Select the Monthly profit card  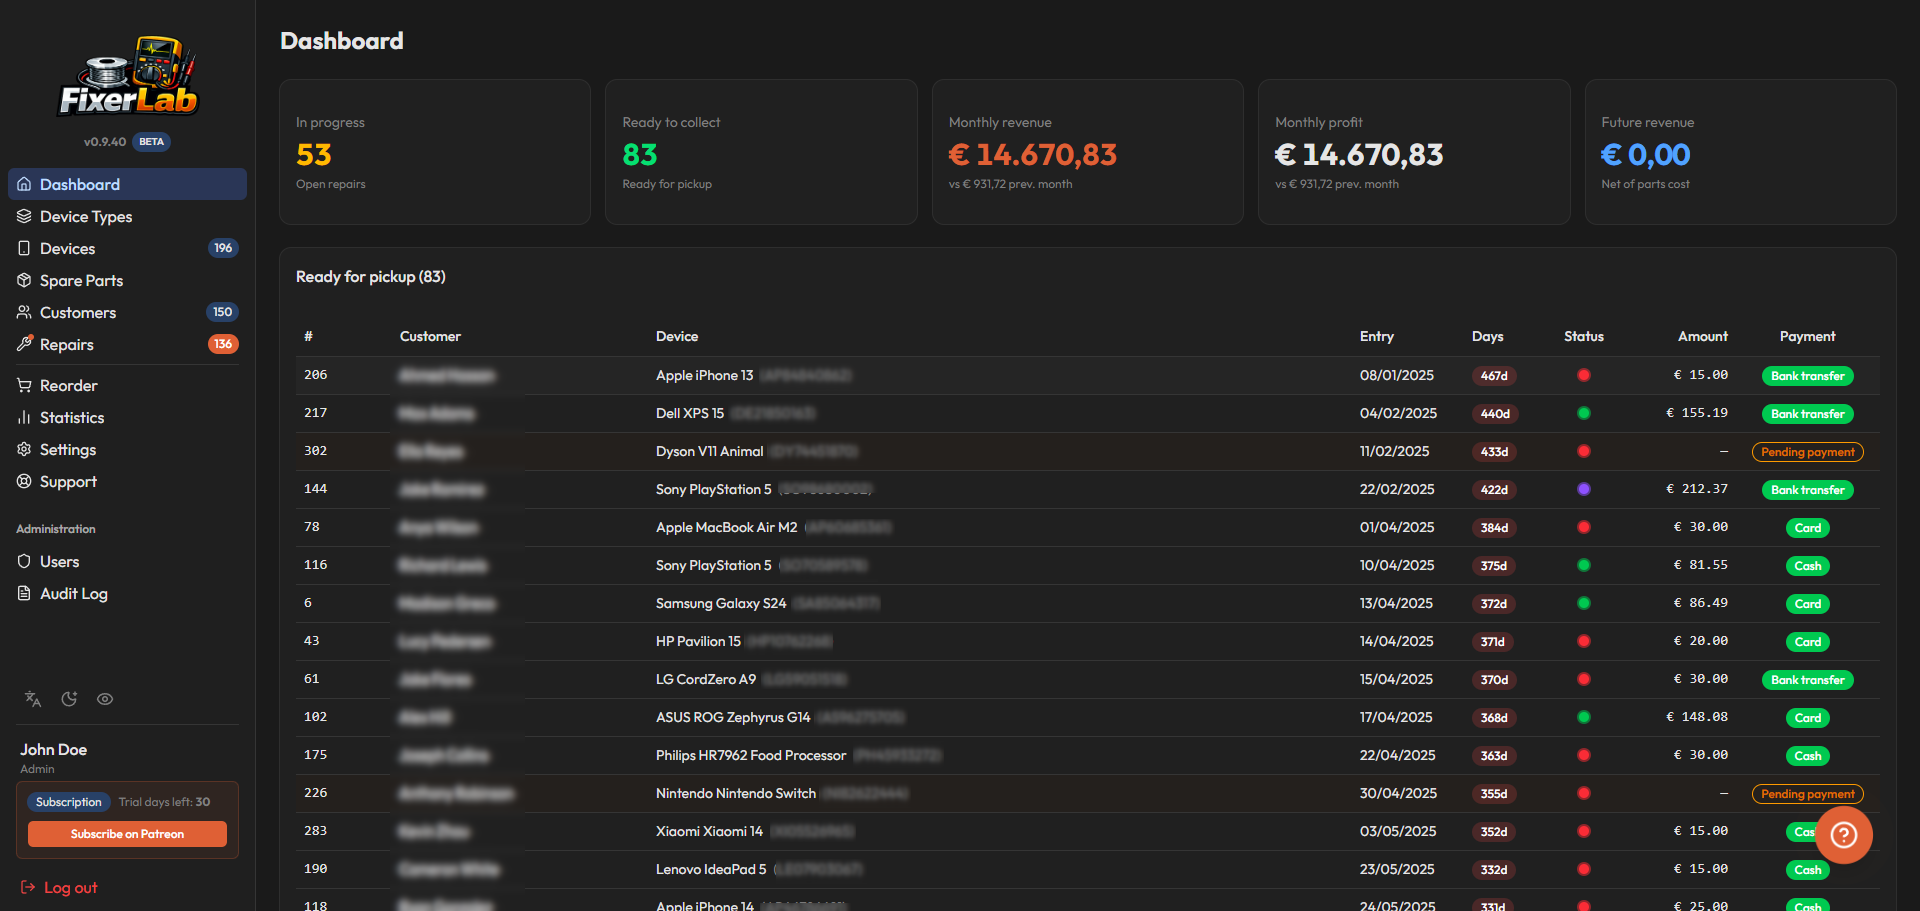(1414, 152)
